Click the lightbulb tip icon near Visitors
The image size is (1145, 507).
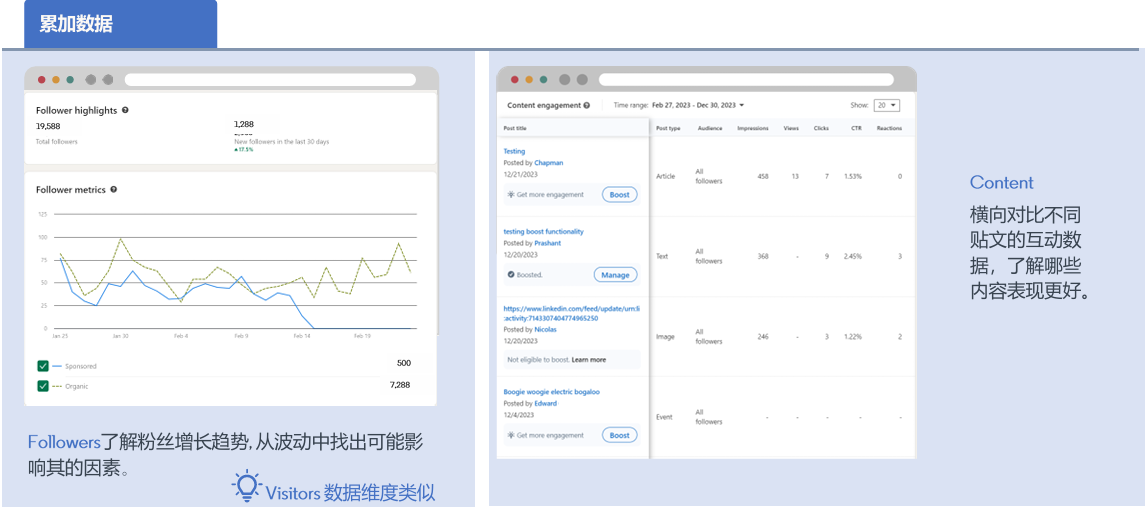[x=246, y=486]
